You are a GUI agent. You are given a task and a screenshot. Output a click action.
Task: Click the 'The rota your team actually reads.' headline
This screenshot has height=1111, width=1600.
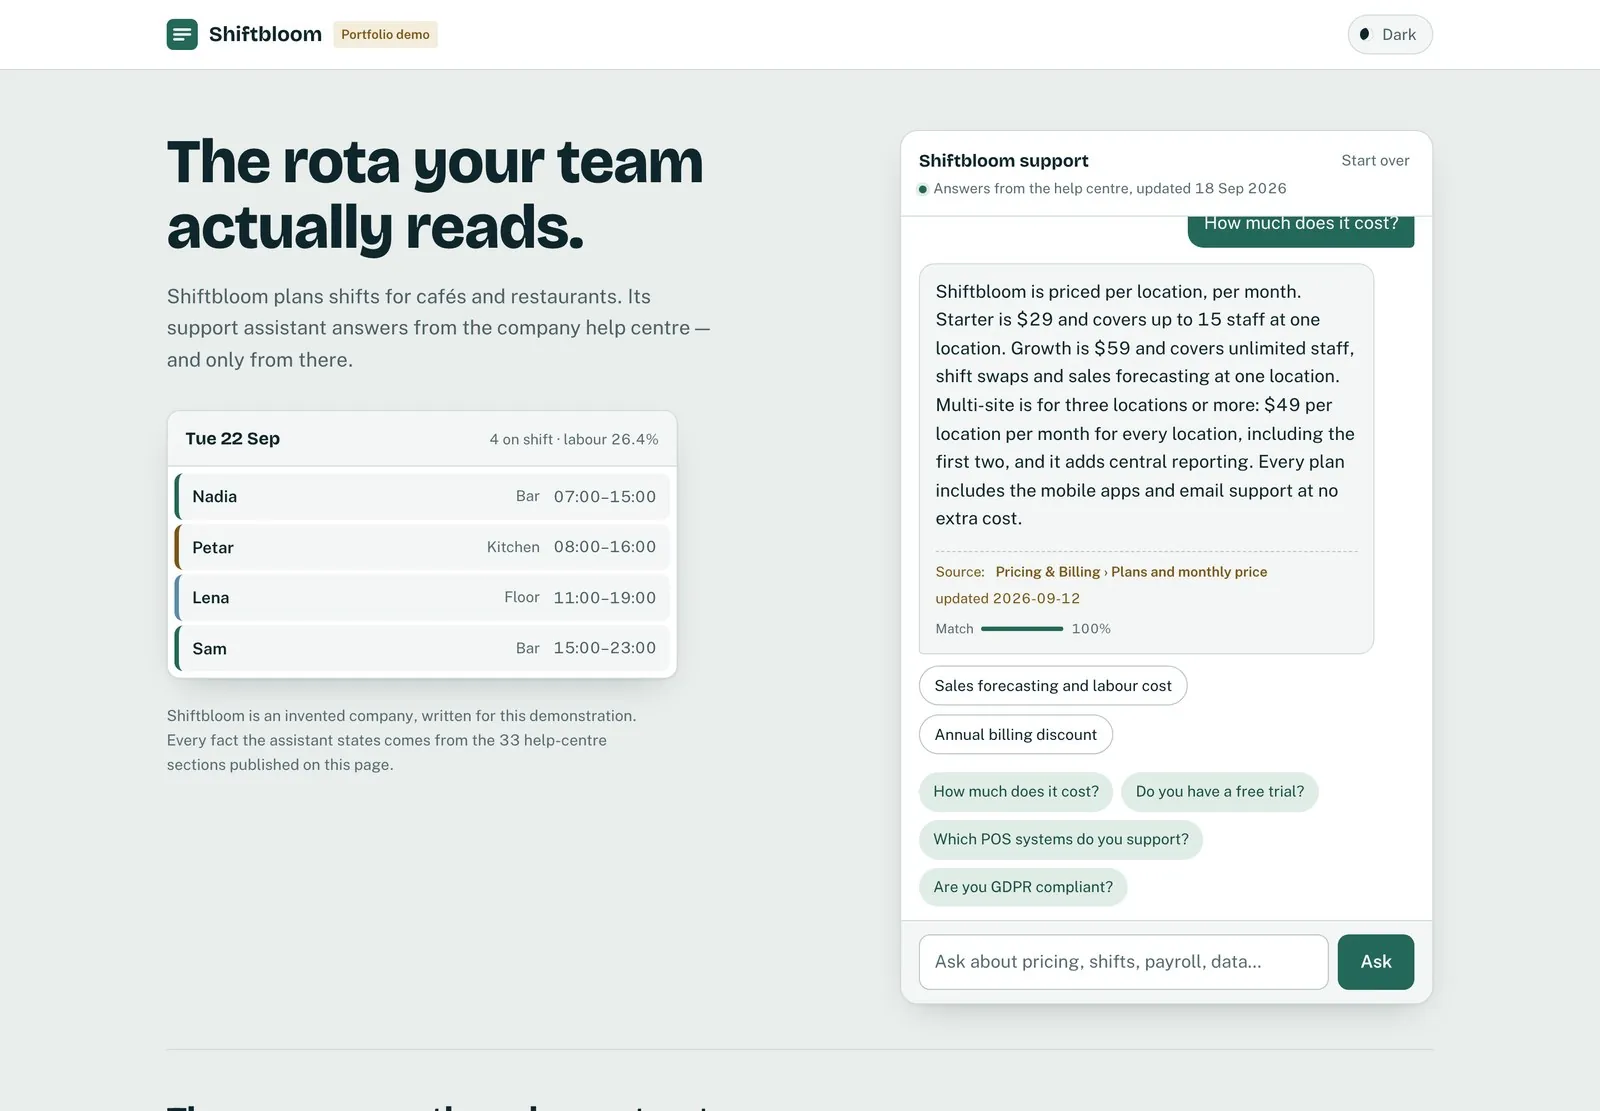coord(436,194)
